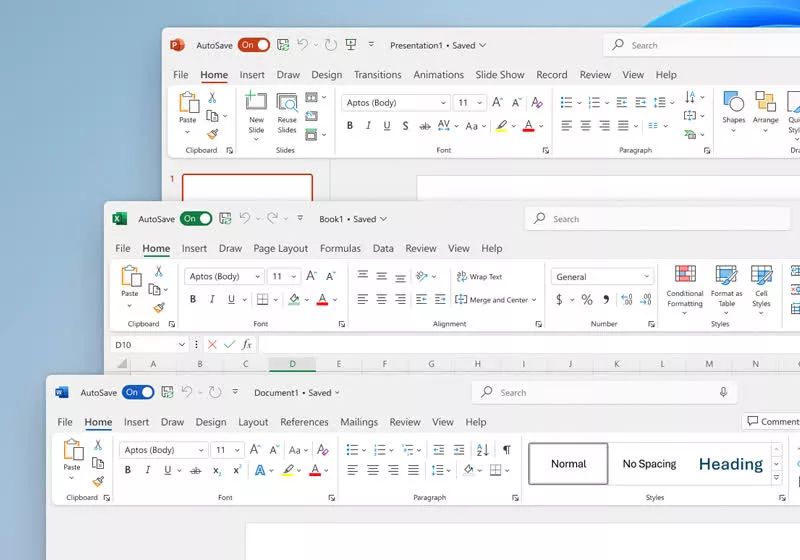Toggle Bold in PowerPoint font group
Image resolution: width=800 pixels, height=560 pixels.
(x=349, y=125)
